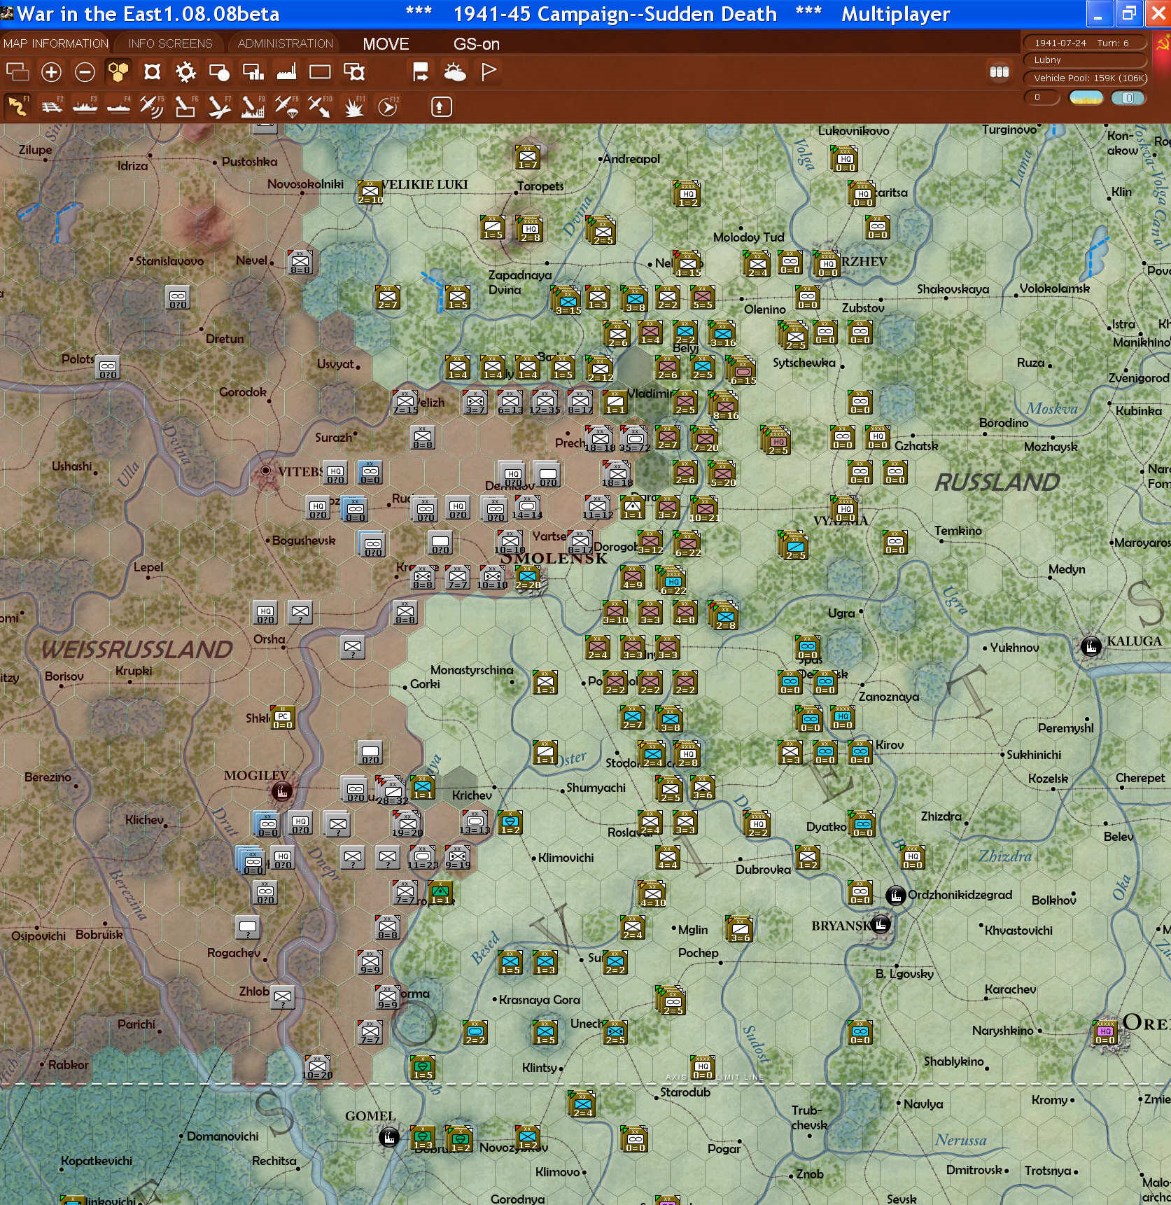Click the MOVE mode label

coord(386,44)
